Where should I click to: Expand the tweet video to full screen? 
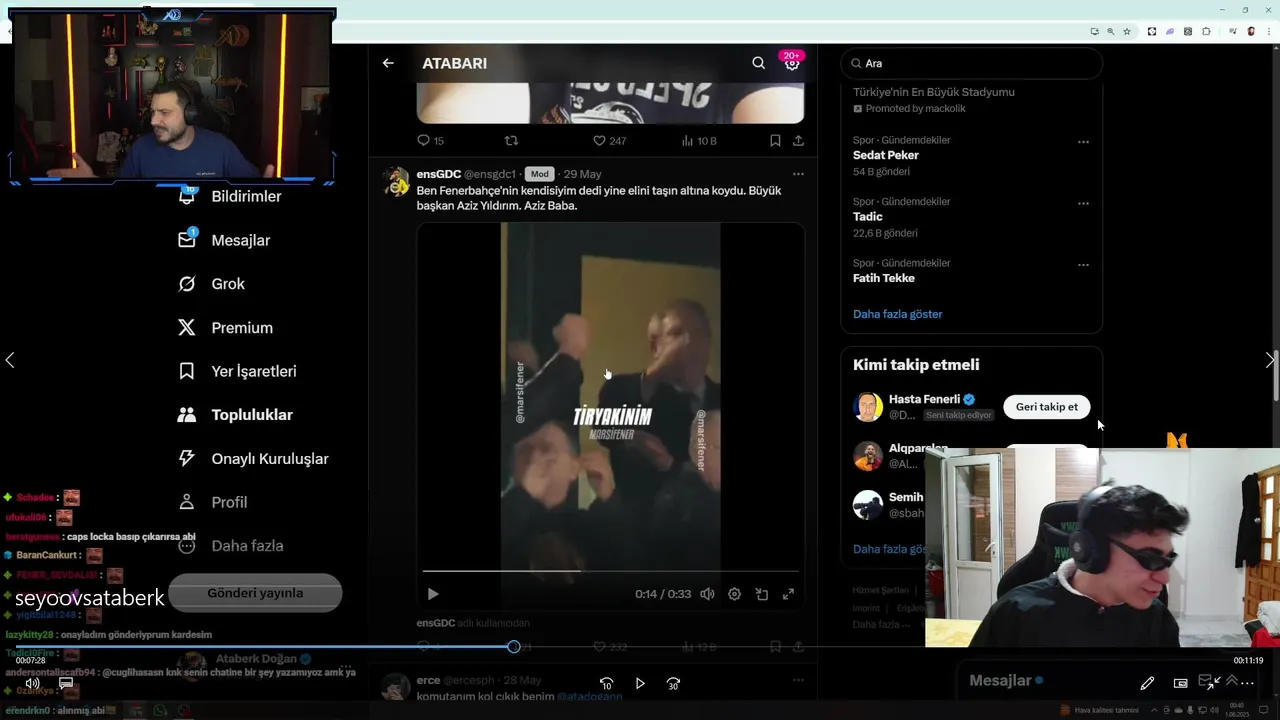(x=788, y=594)
